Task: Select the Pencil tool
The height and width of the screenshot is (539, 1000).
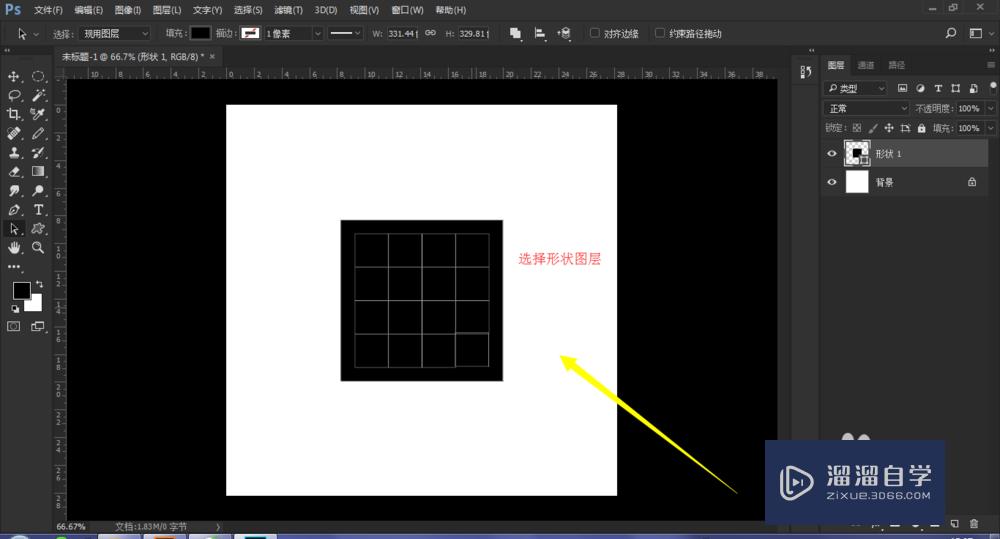Action: pos(38,133)
